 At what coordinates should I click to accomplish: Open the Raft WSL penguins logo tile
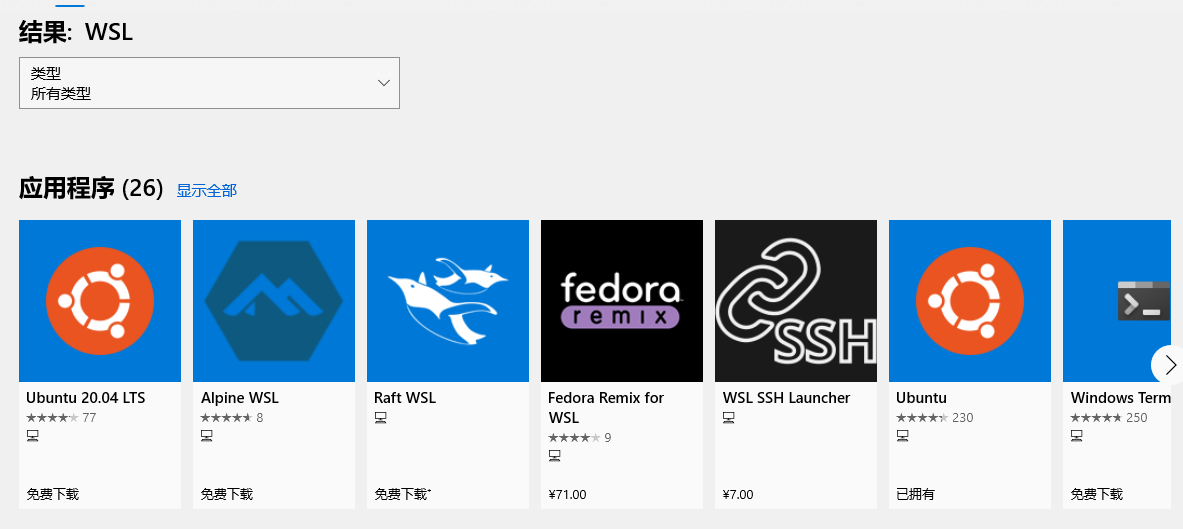448,300
